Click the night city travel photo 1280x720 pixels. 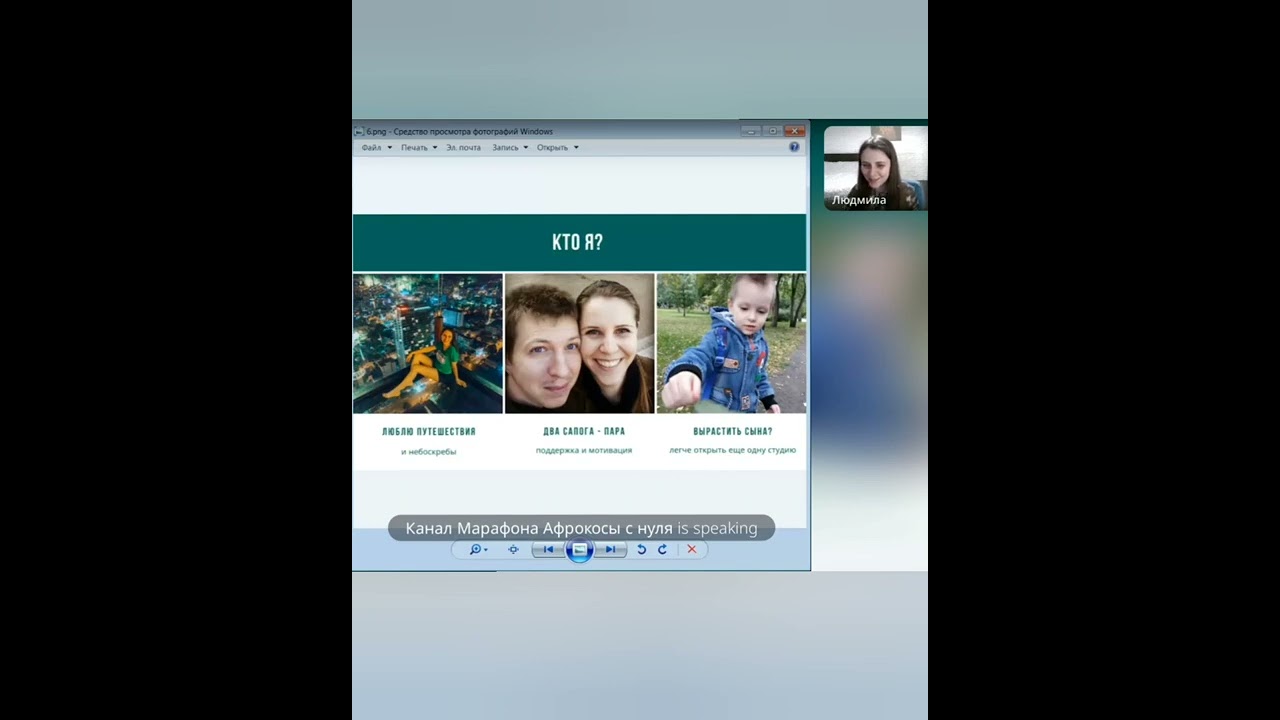click(x=428, y=343)
